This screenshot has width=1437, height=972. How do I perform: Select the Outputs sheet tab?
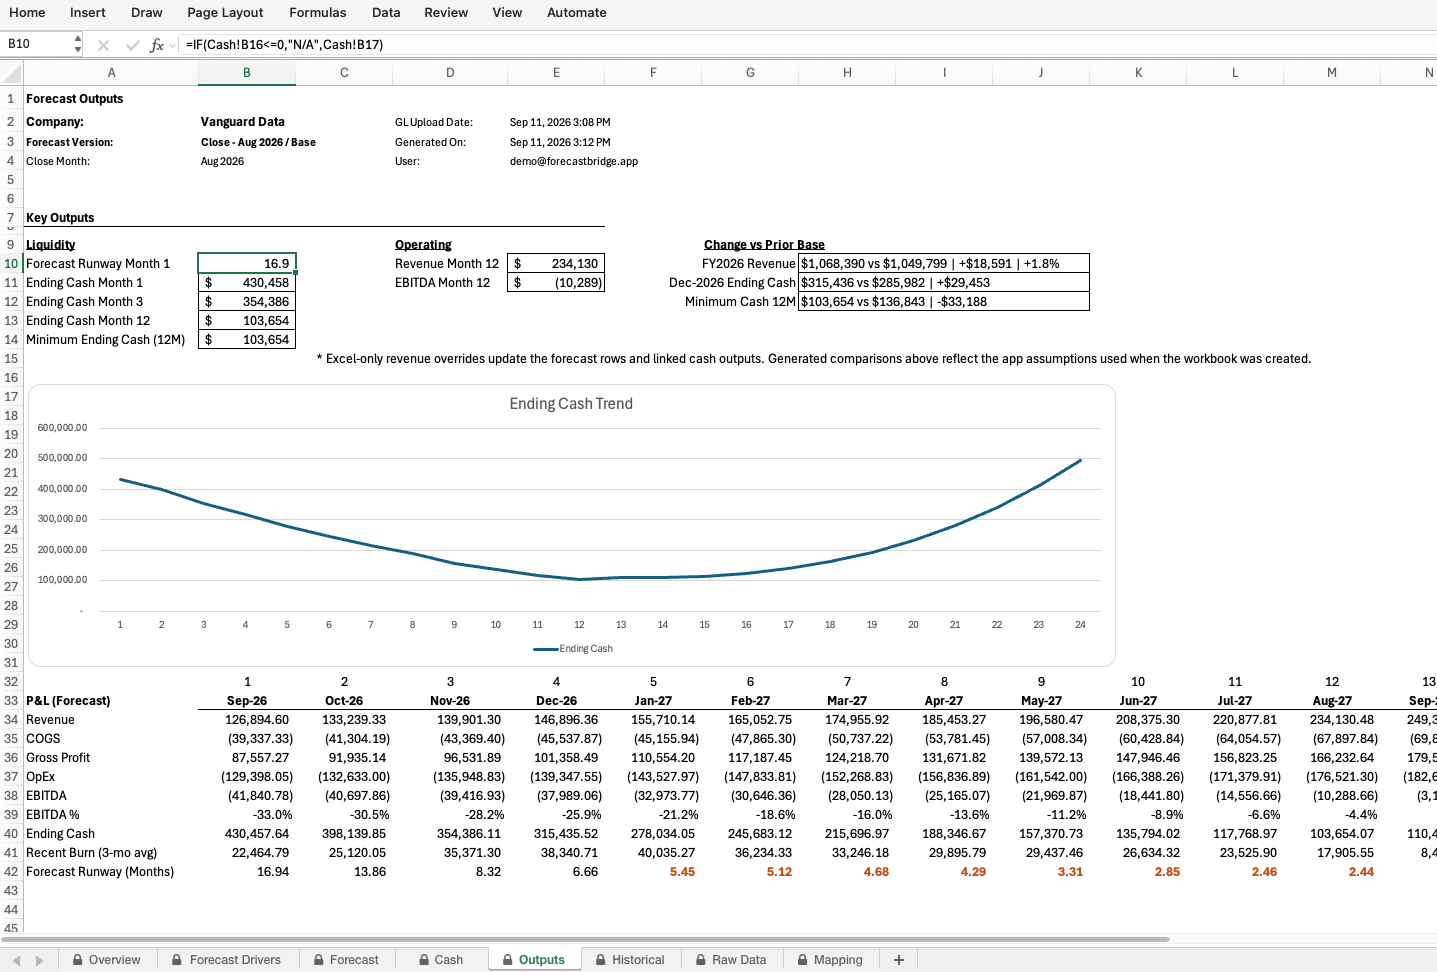(x=534, y=960)
